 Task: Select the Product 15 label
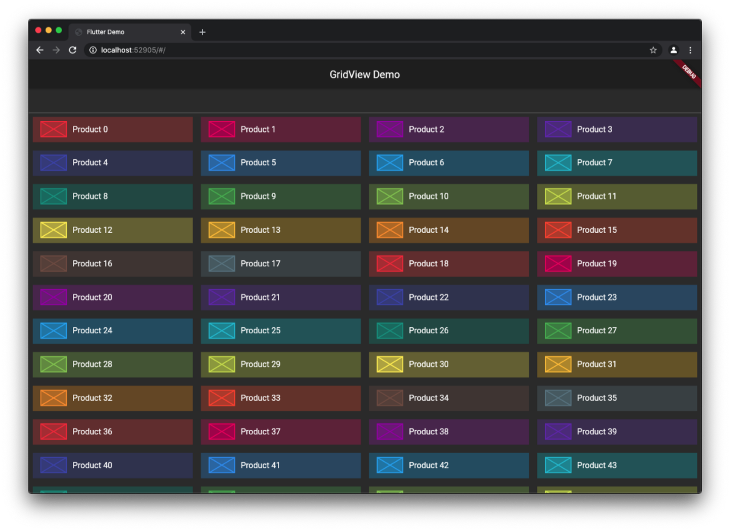[x=597, y=230]
